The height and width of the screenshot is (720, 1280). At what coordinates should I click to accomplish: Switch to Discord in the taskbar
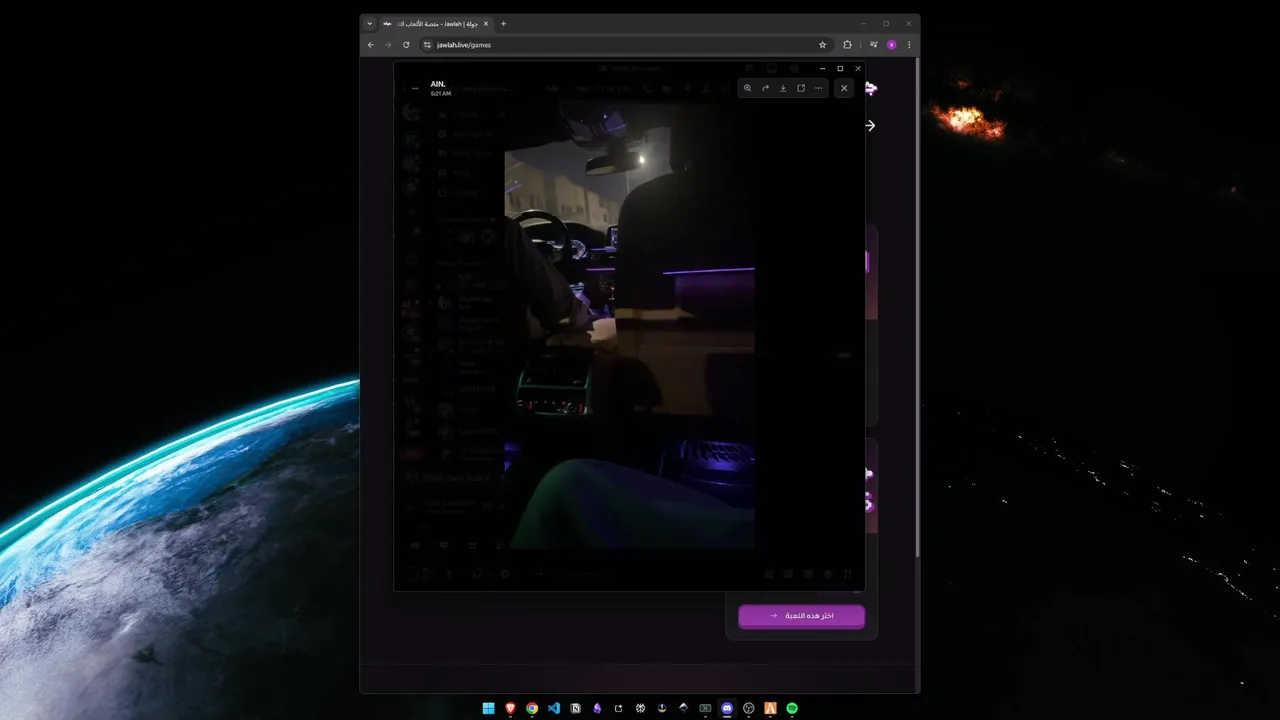point(727,708)
